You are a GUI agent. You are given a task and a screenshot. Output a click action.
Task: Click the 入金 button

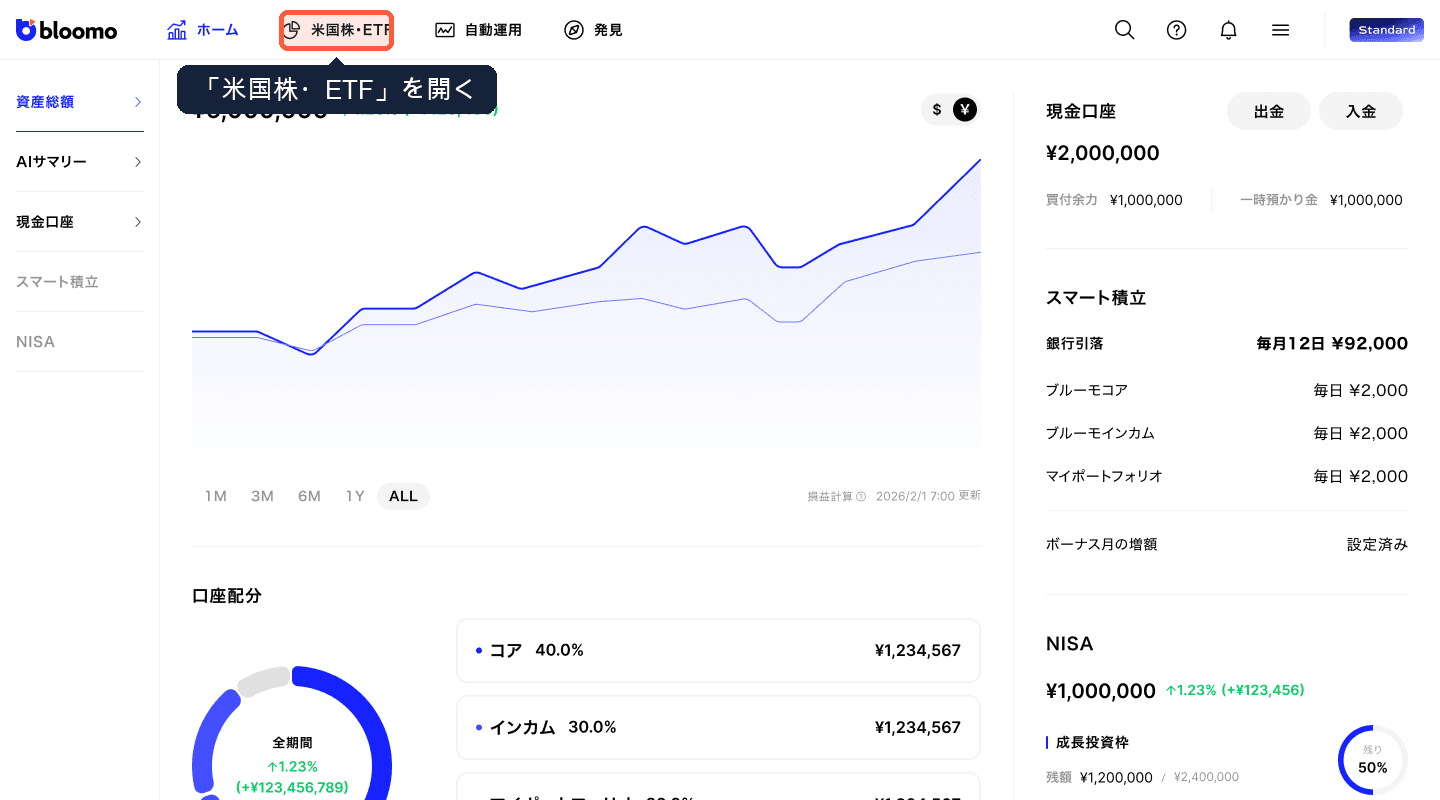[1361, 112]
